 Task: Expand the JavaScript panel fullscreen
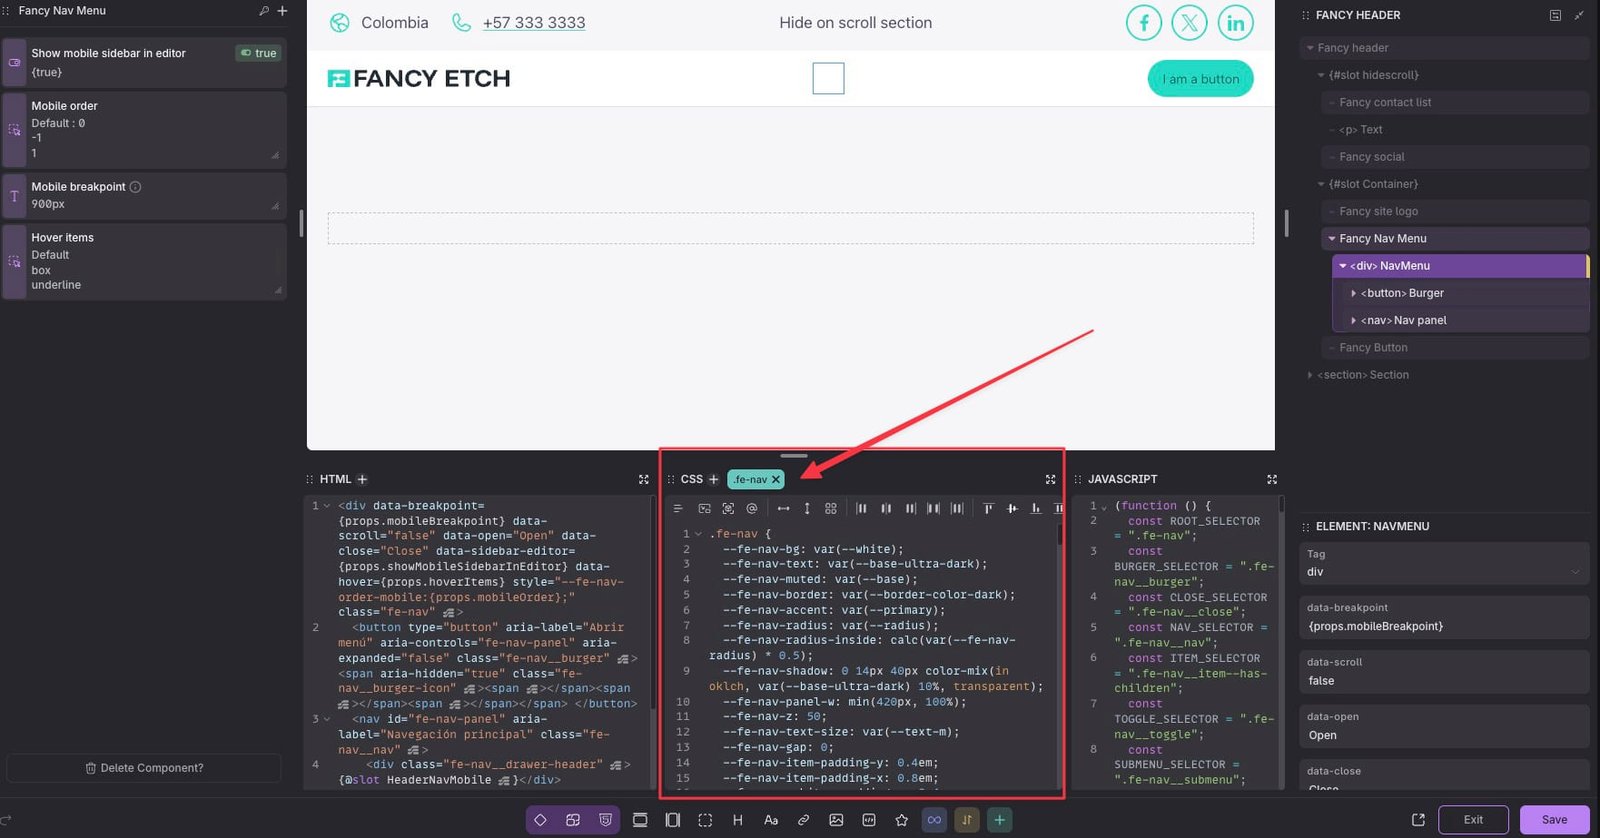(1272, 480)
